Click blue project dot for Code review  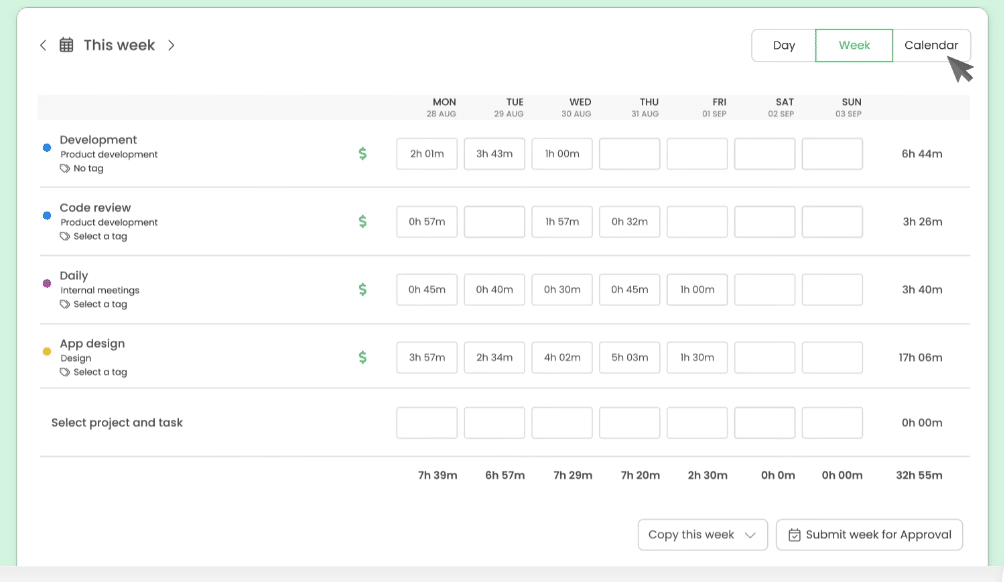tap(47, 216)
